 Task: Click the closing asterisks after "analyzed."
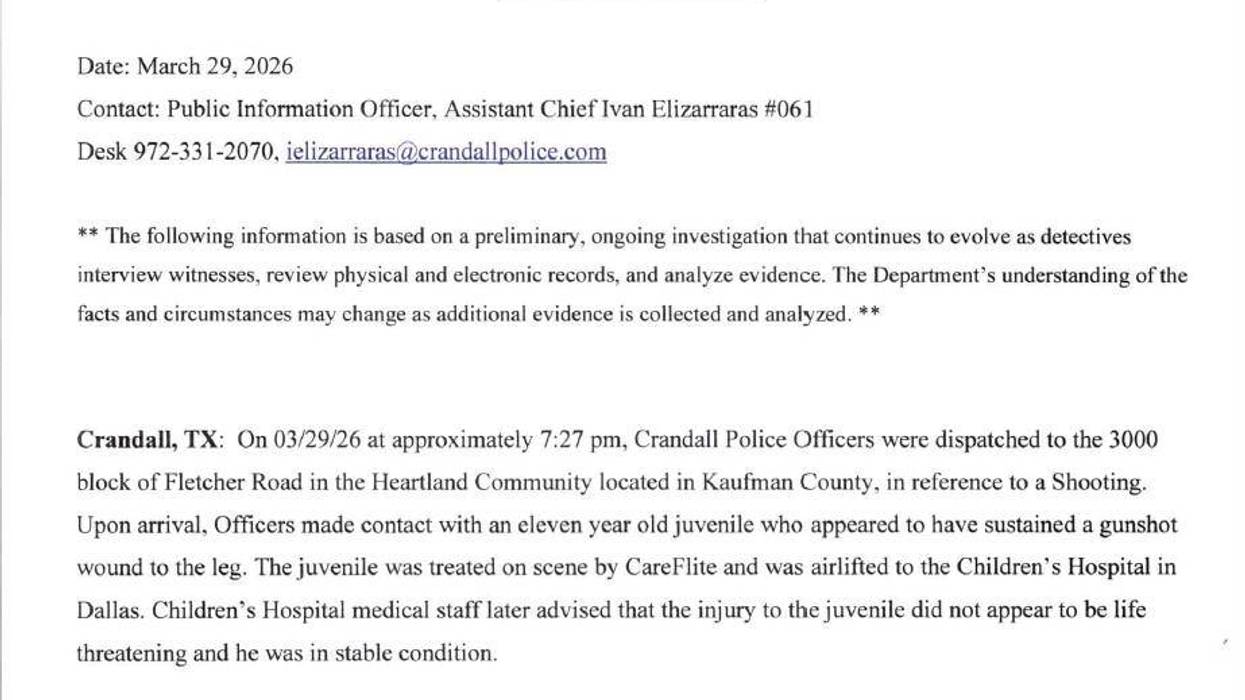coord(868,314)
